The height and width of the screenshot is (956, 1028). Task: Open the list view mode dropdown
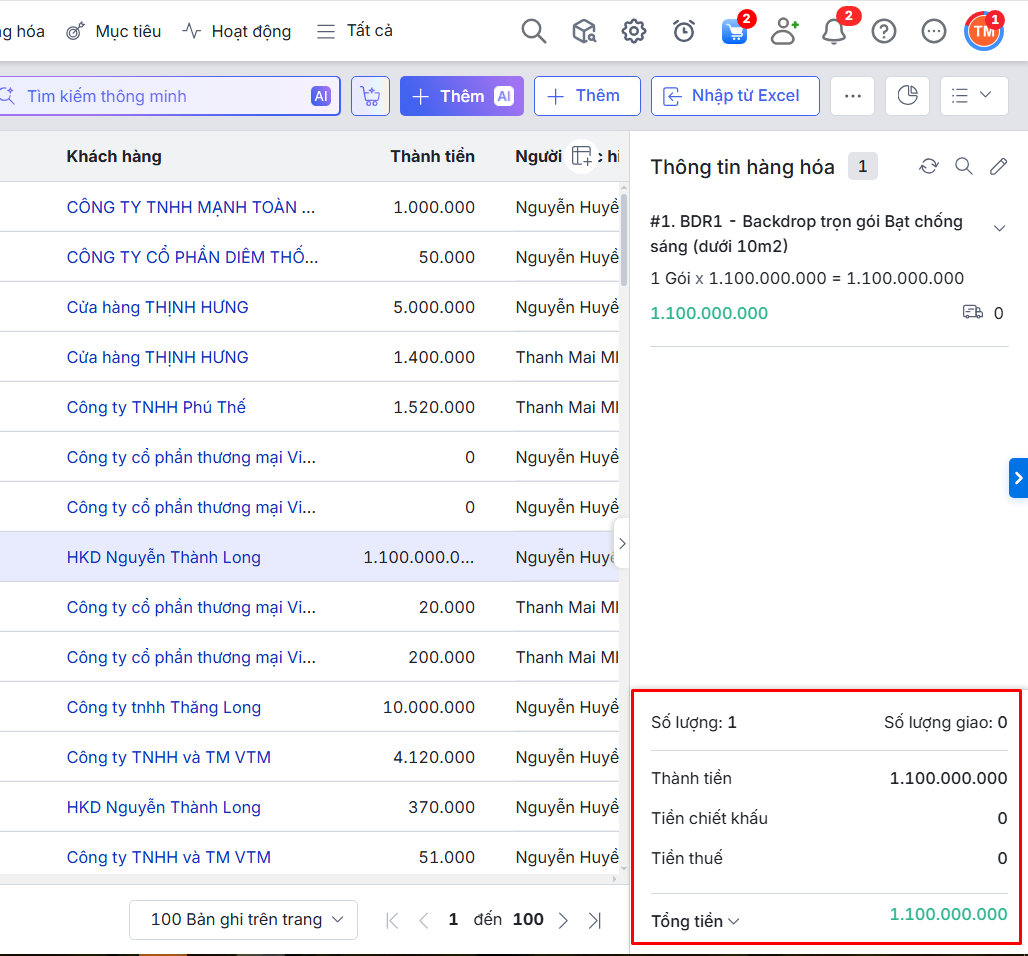[974, 96]
